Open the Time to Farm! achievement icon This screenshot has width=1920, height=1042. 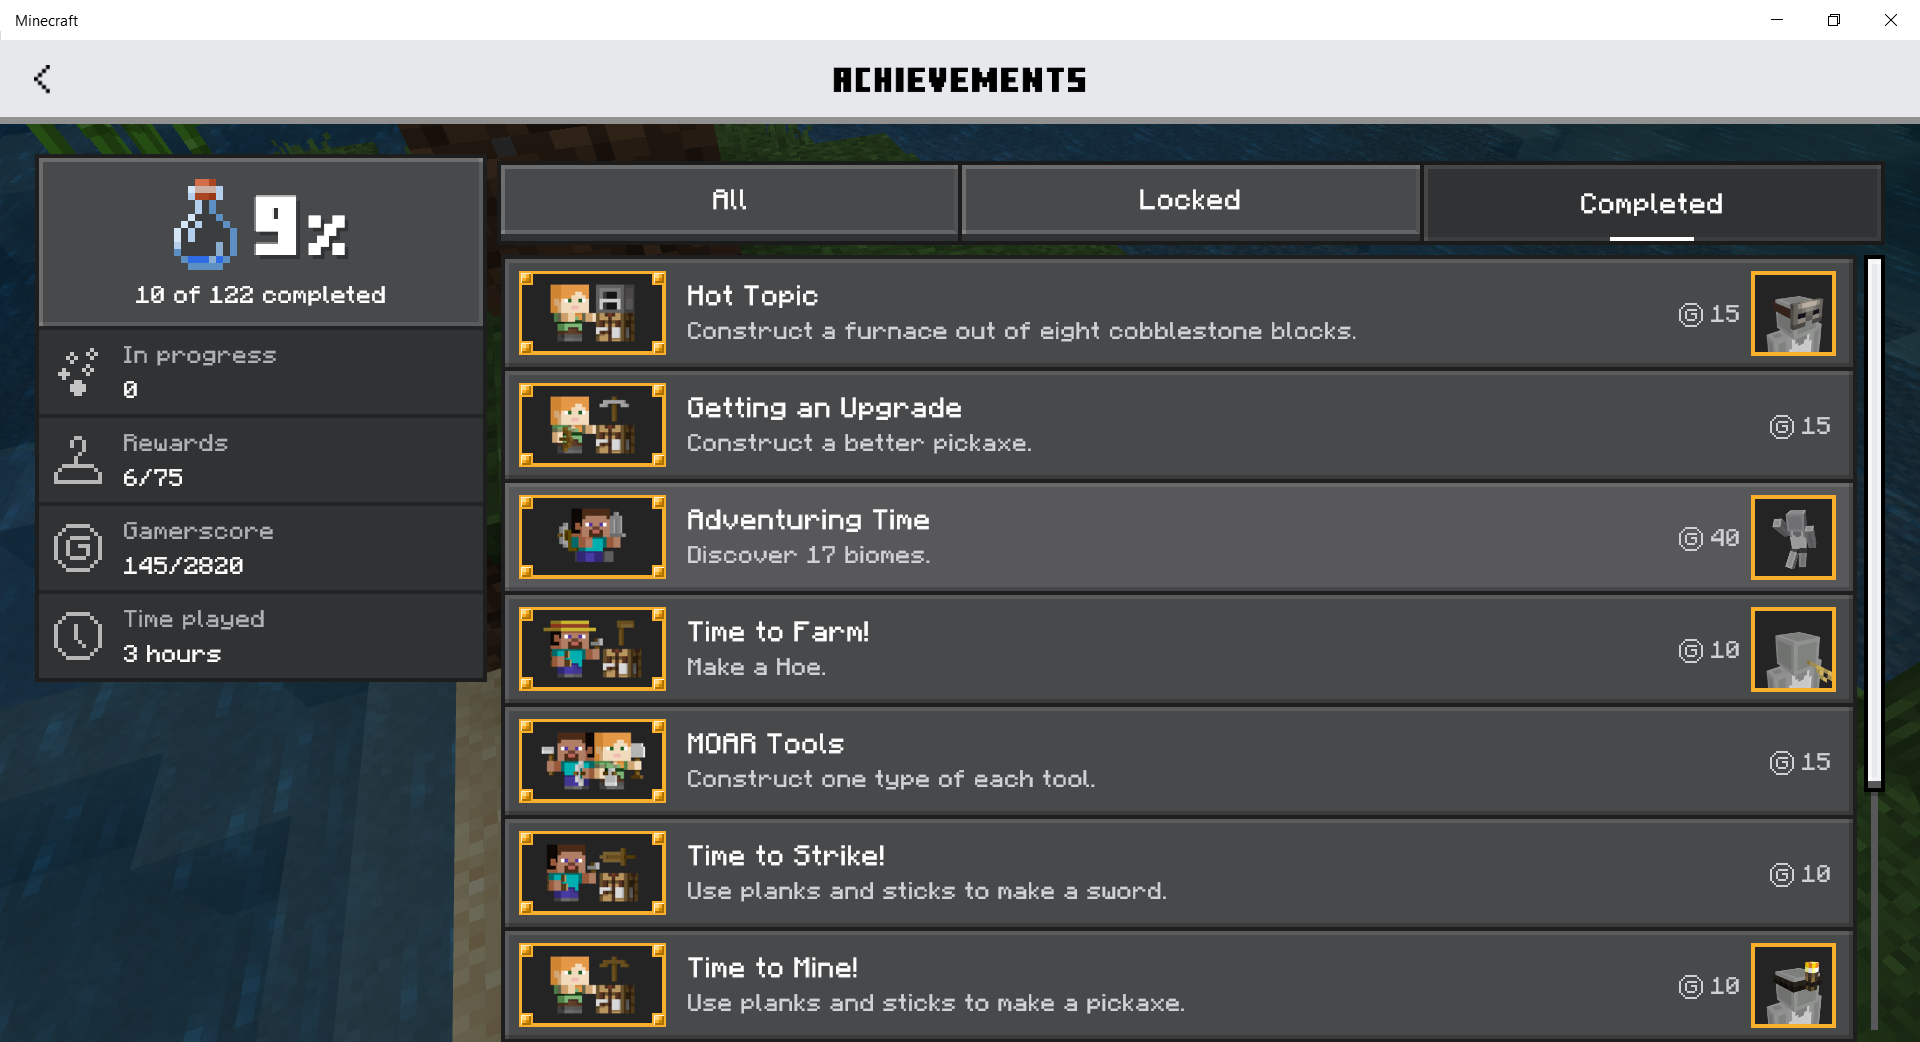pos(592,649)
